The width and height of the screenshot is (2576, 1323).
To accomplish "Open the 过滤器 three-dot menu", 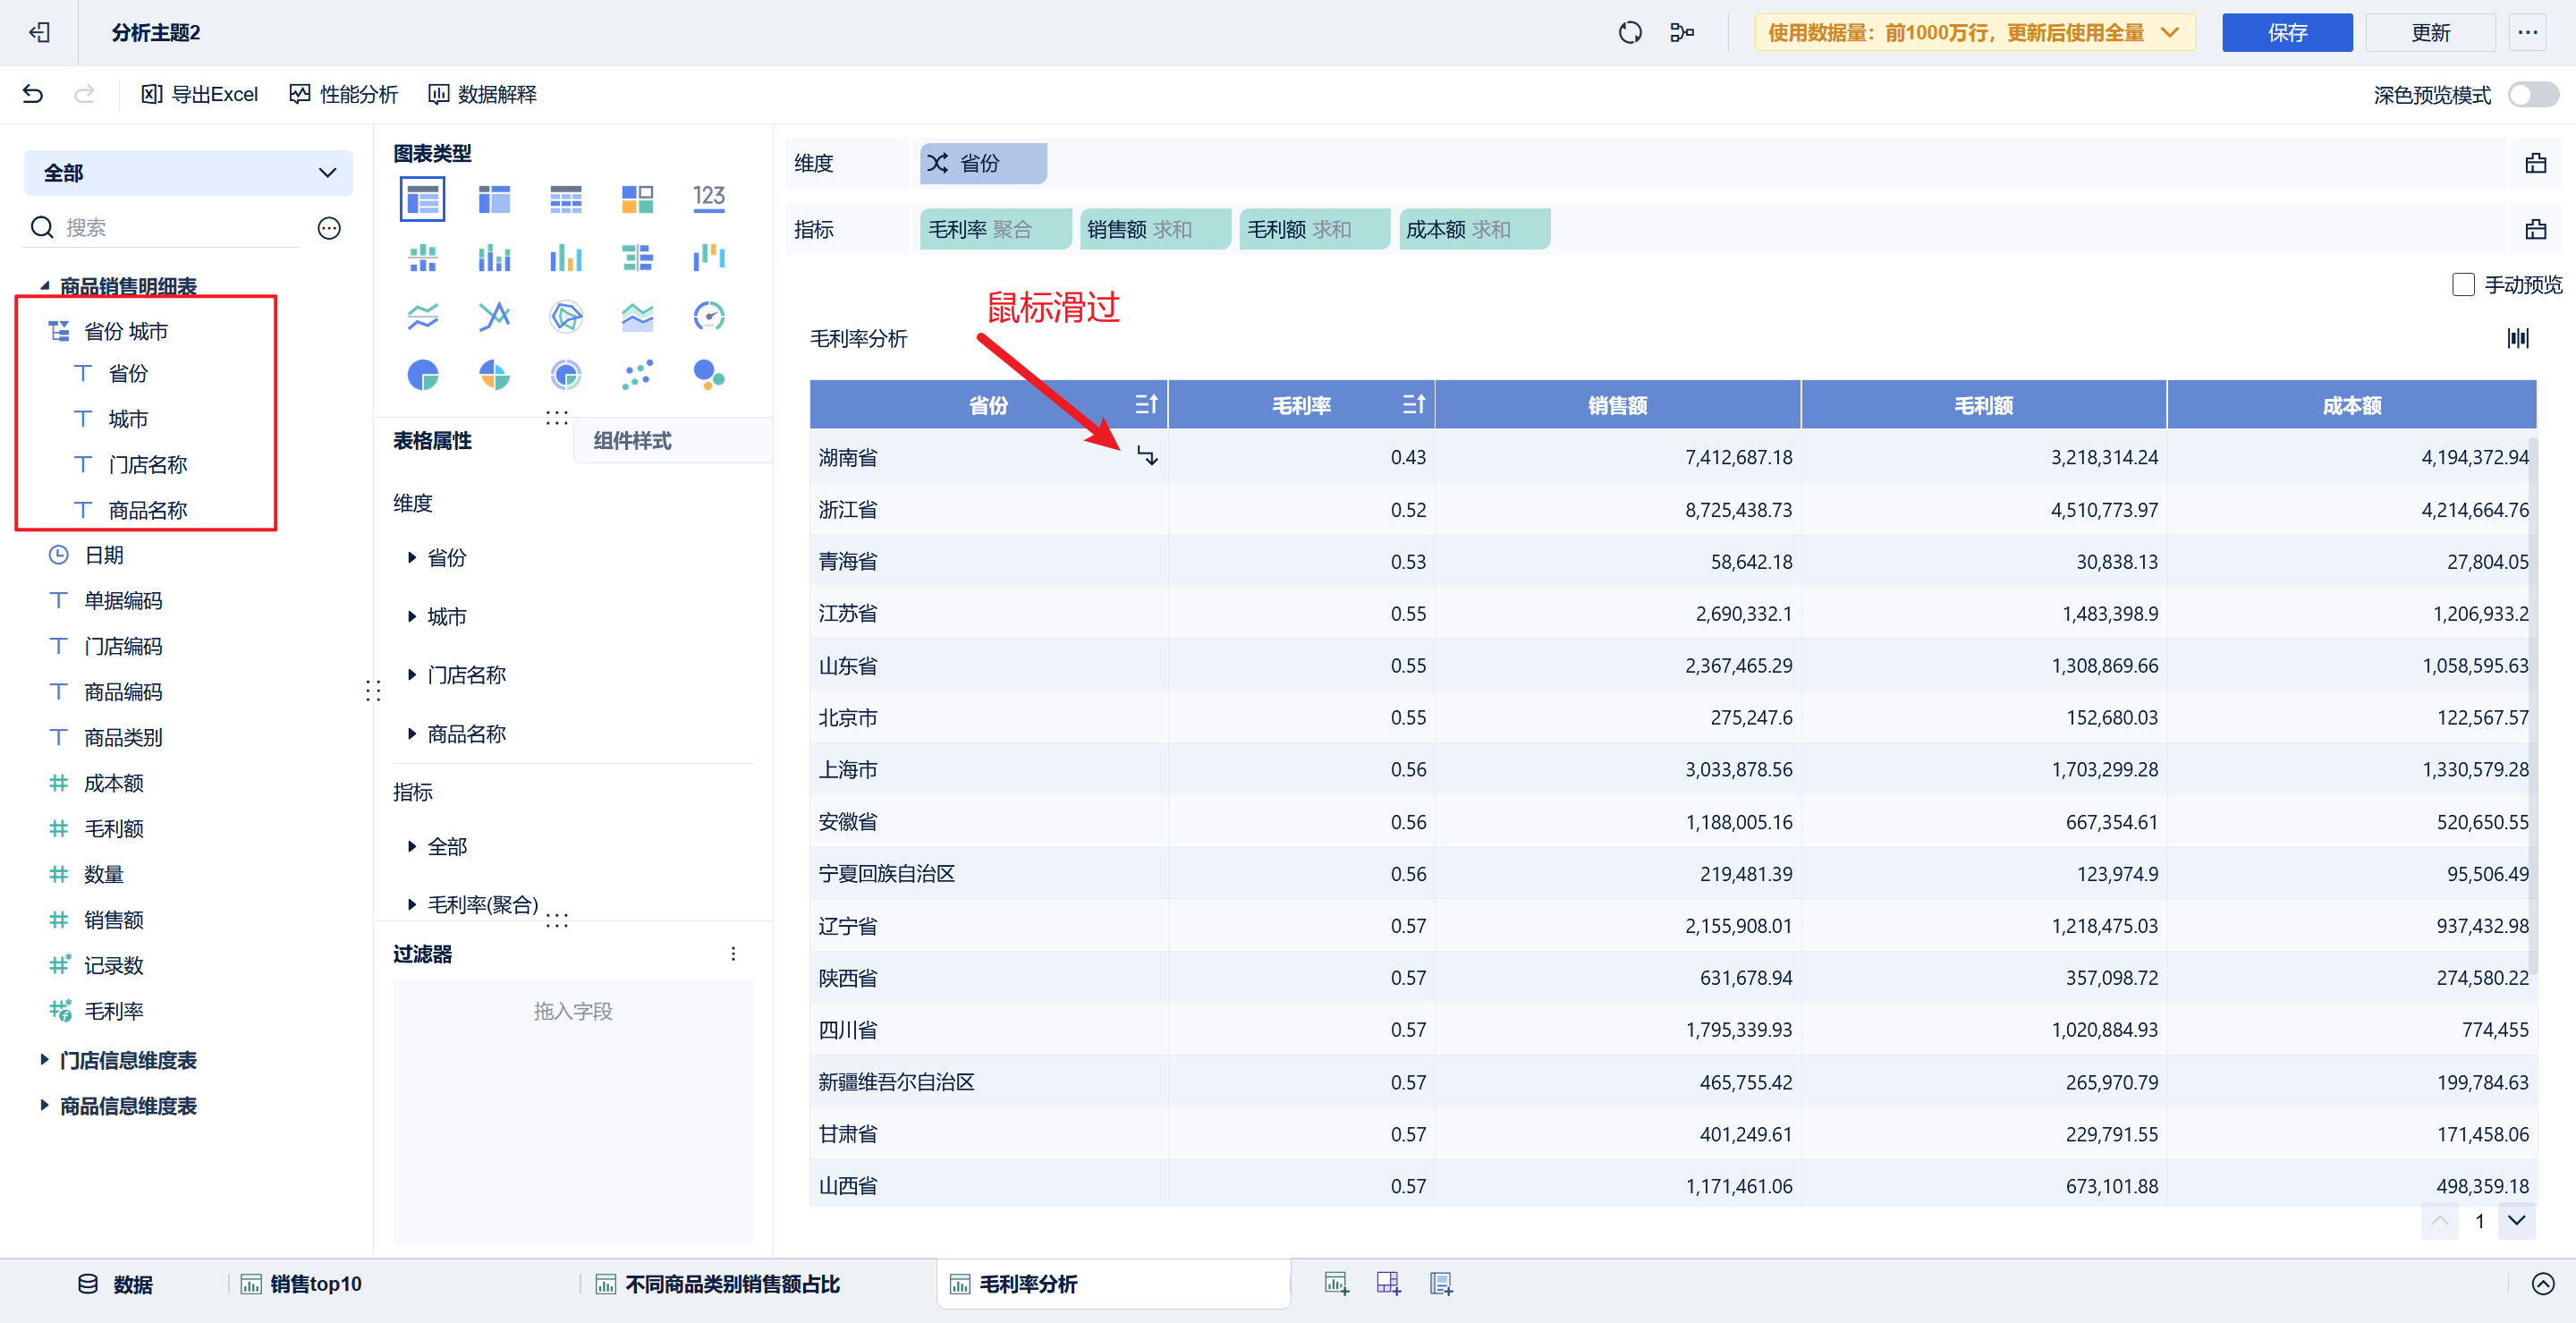I will pos(733,954).
